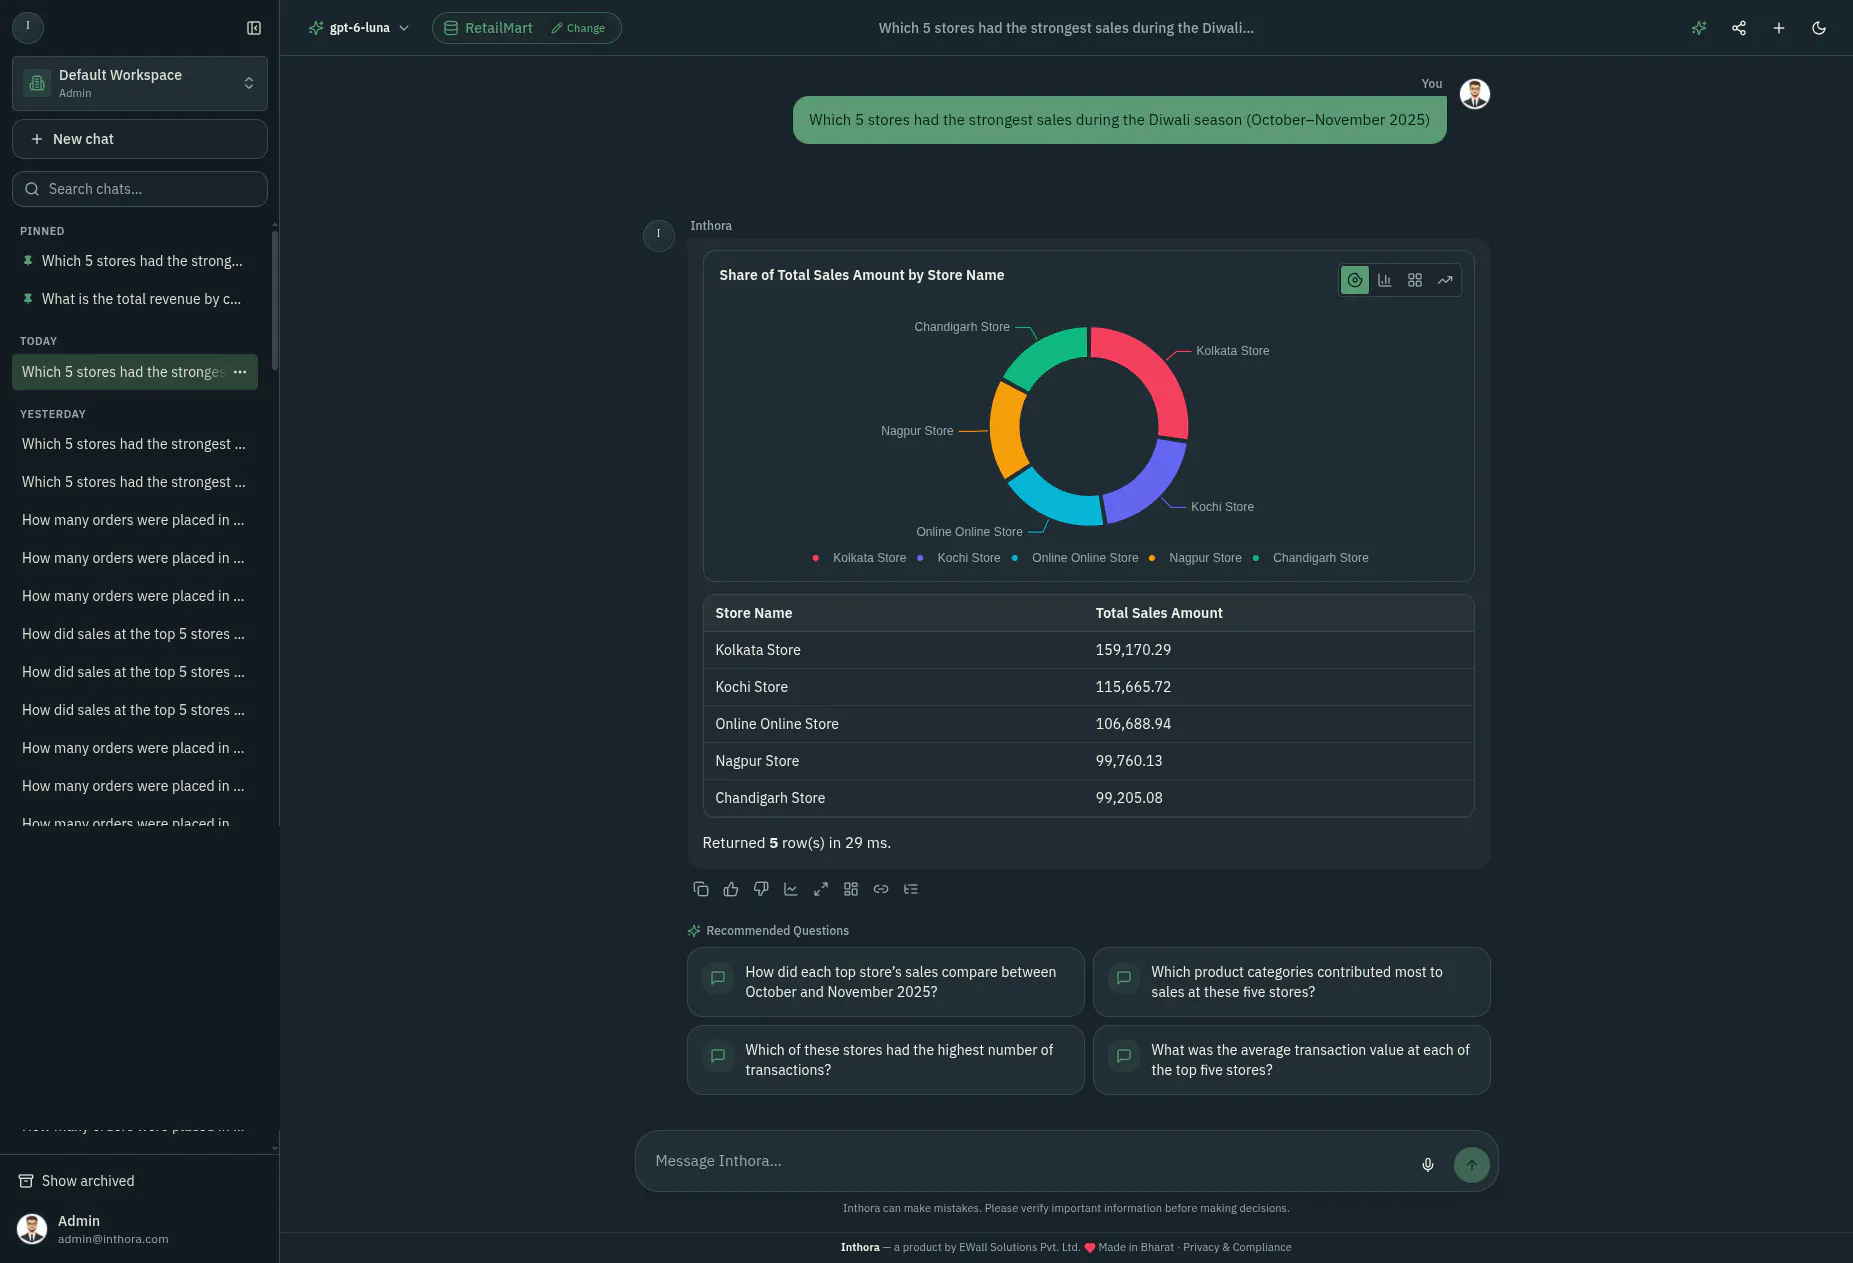Open the Admin user profile at bottom
Screen dimensions: 1853x1263
coord(140,1229)
